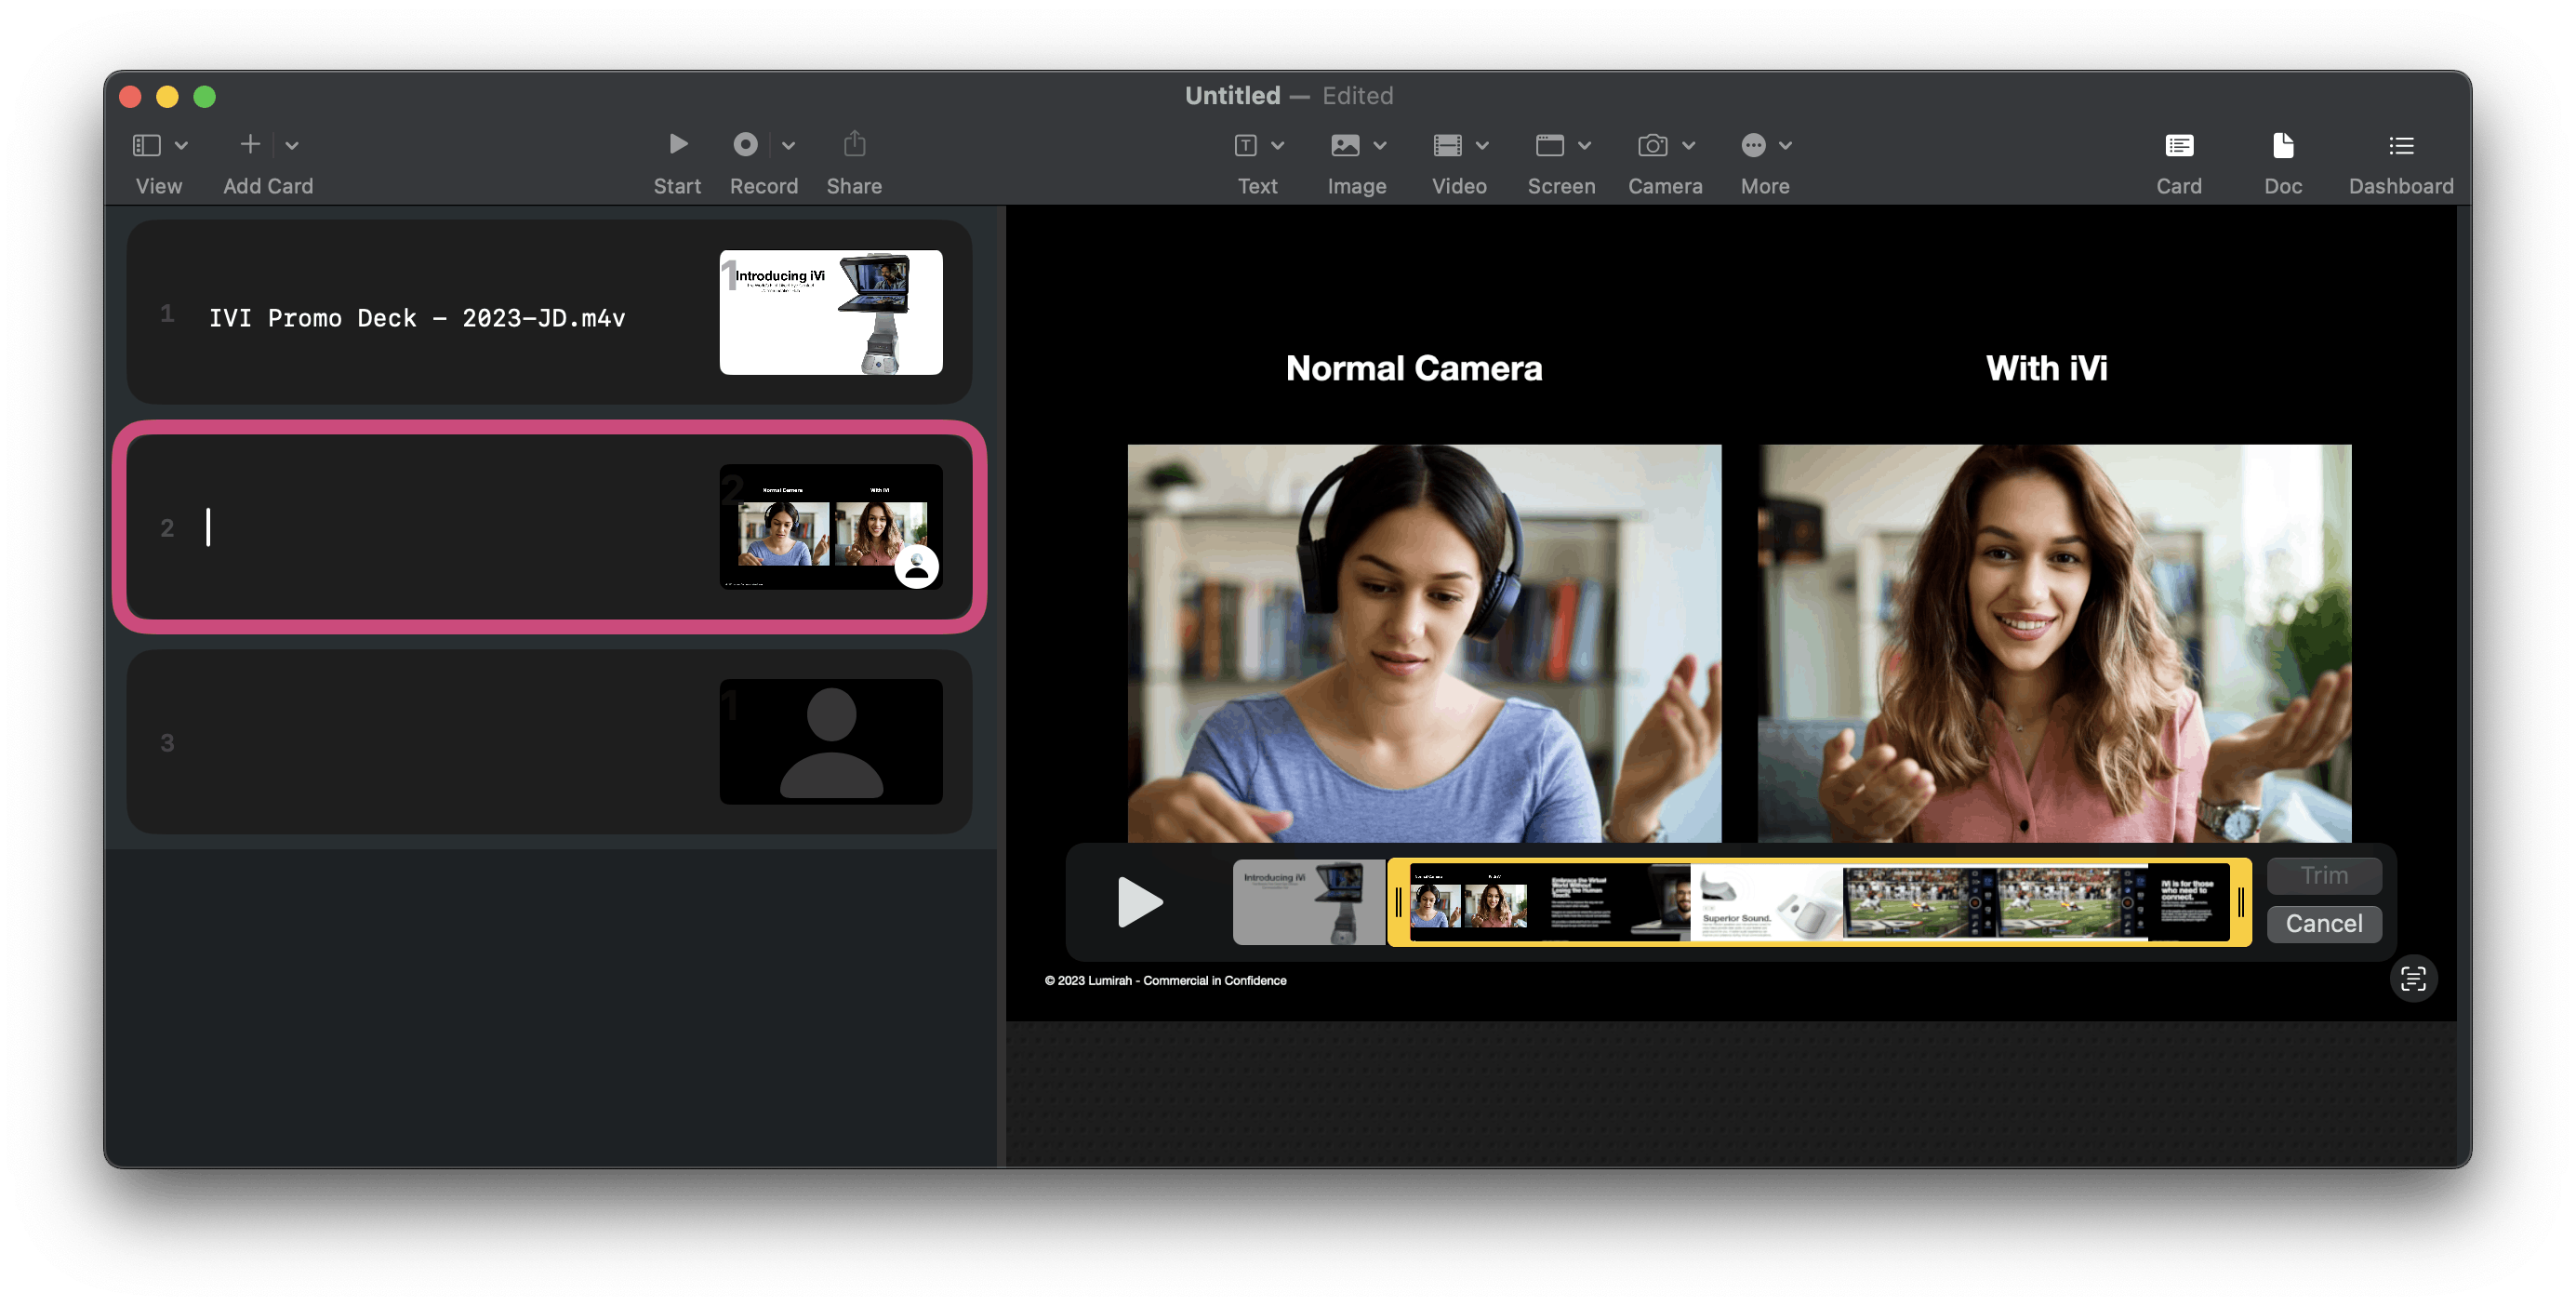Click the Add Card plus icon
This screenshot has width=2576, height=1306.
[x=251, y=145]
